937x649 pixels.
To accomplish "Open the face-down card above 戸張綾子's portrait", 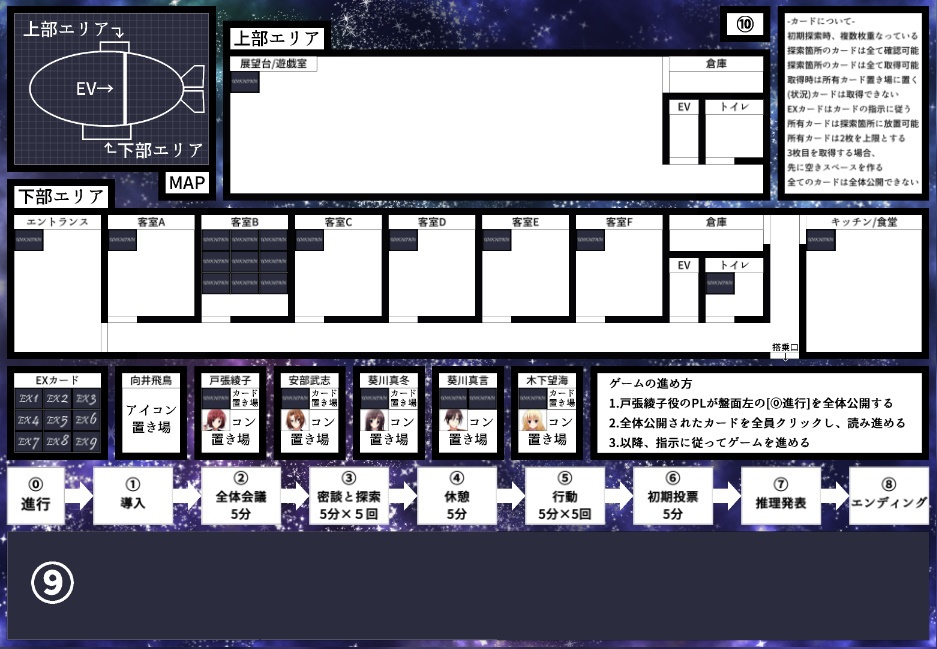I will [x=217, y=397].
